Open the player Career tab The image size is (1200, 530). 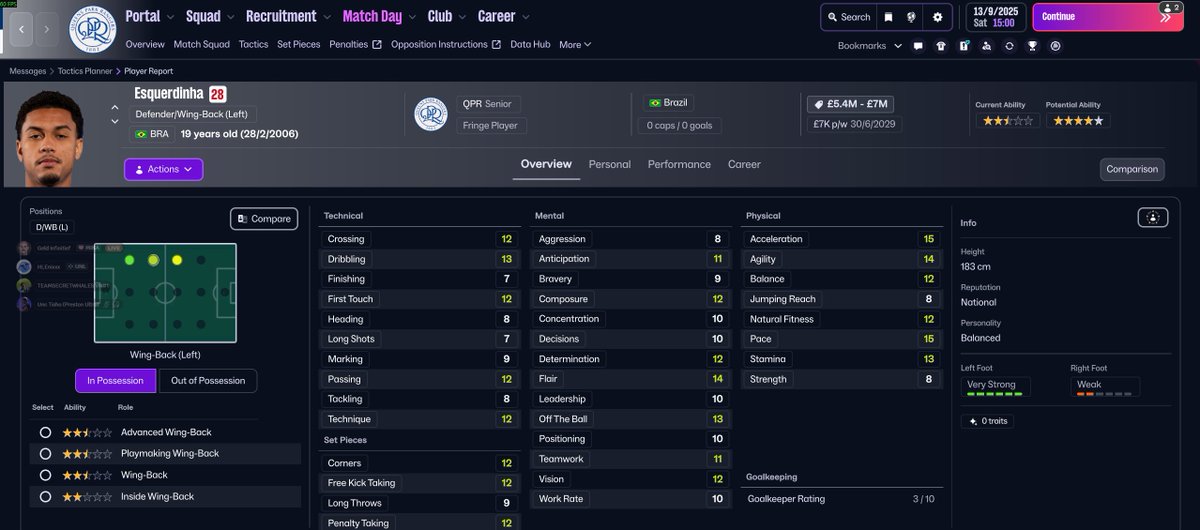[x=744, y=164]
